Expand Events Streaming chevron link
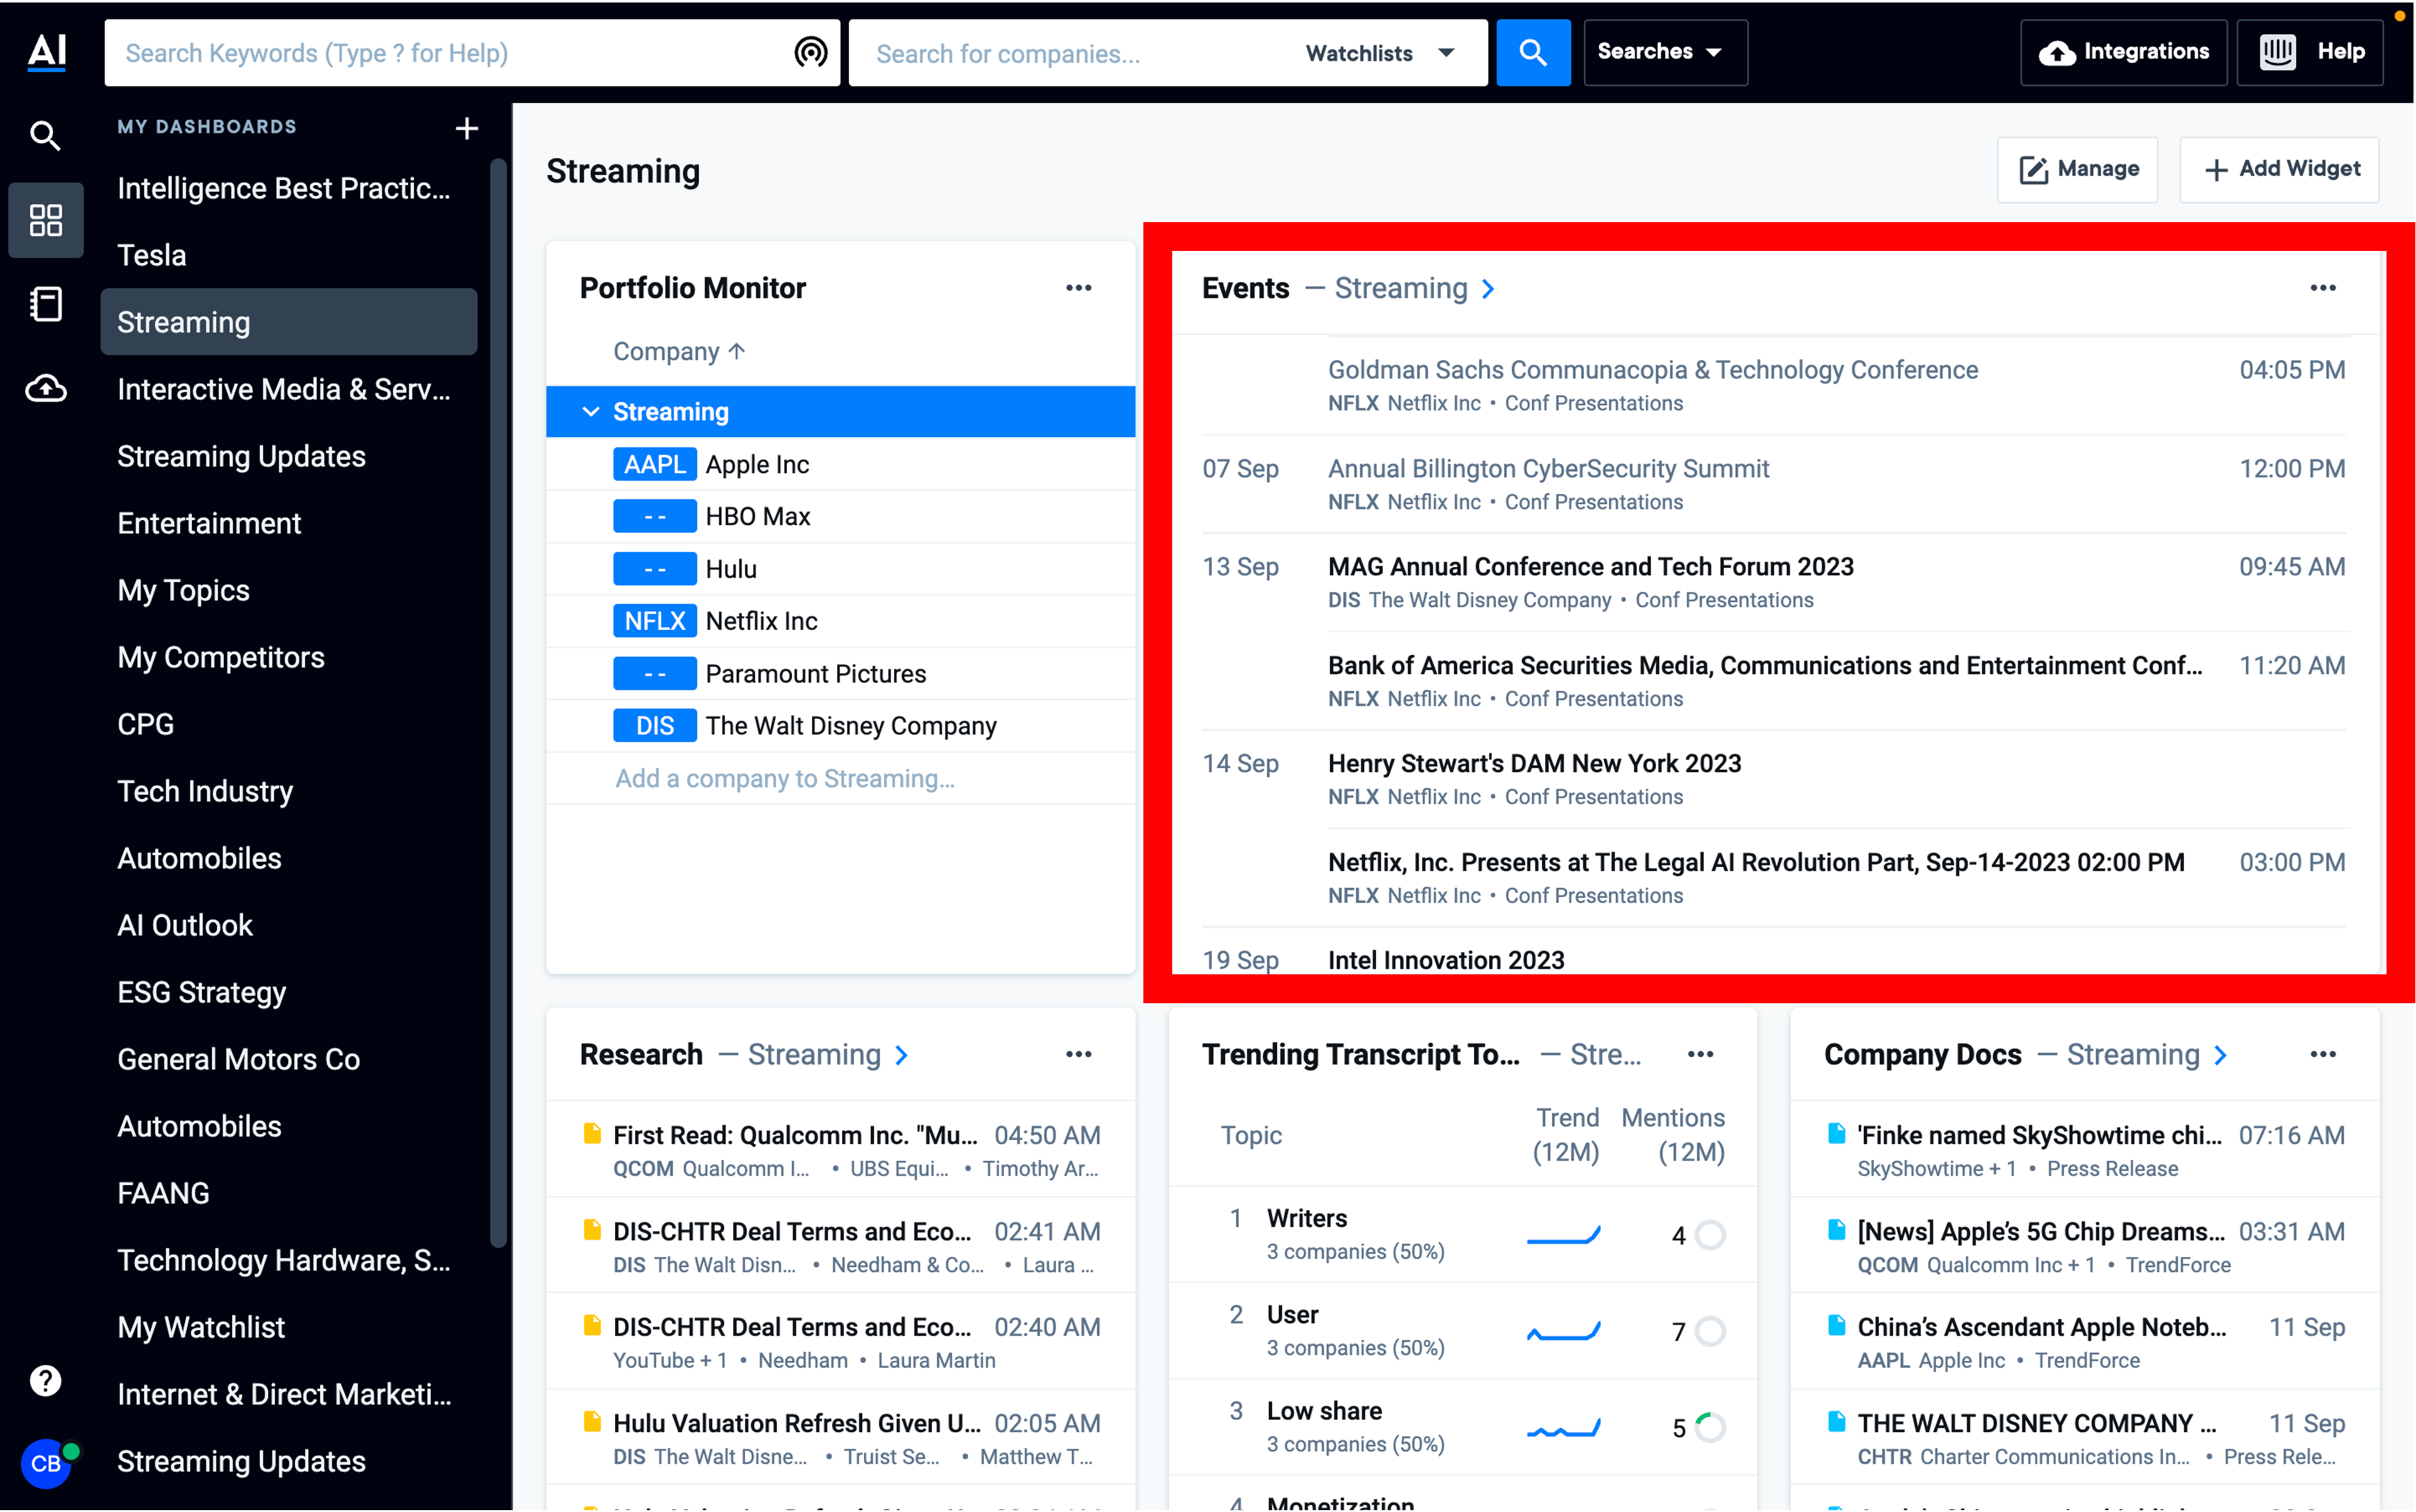The height and width of the screenshot is (1512, 2416). 1488,289
